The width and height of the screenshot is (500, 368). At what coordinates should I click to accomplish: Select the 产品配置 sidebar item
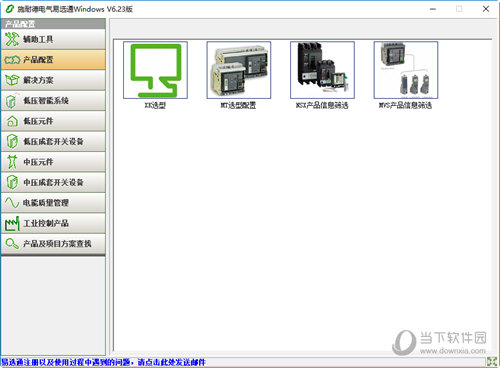tap(53, 60)
